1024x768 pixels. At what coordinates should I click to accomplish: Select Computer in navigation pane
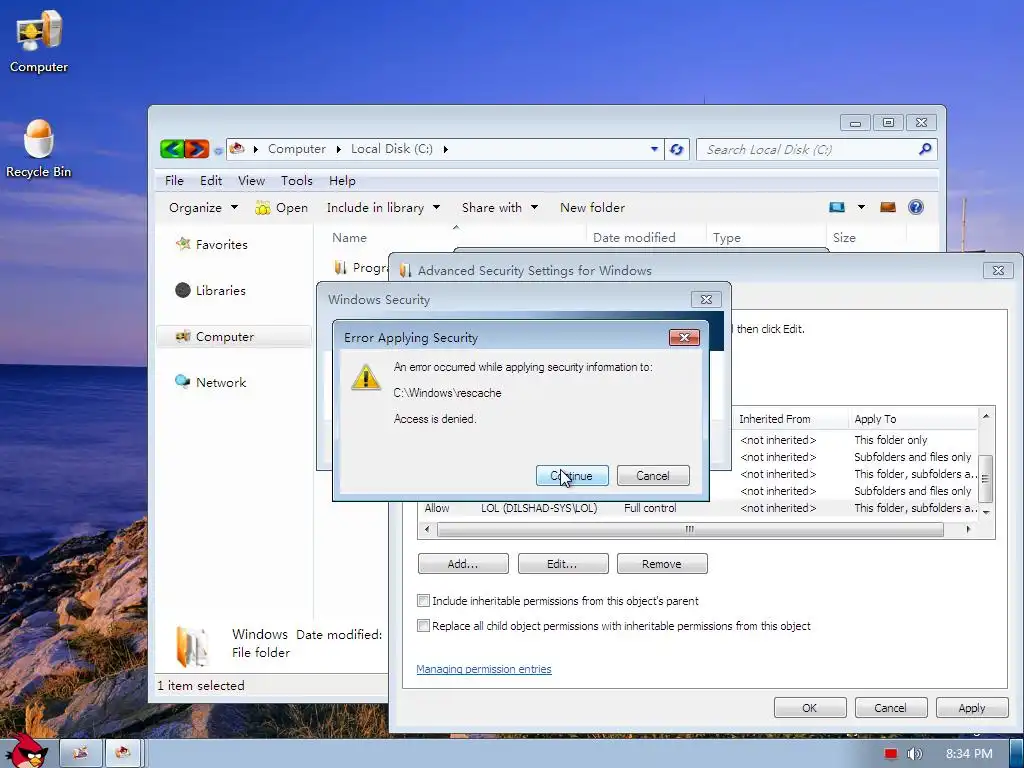[234, 336]
